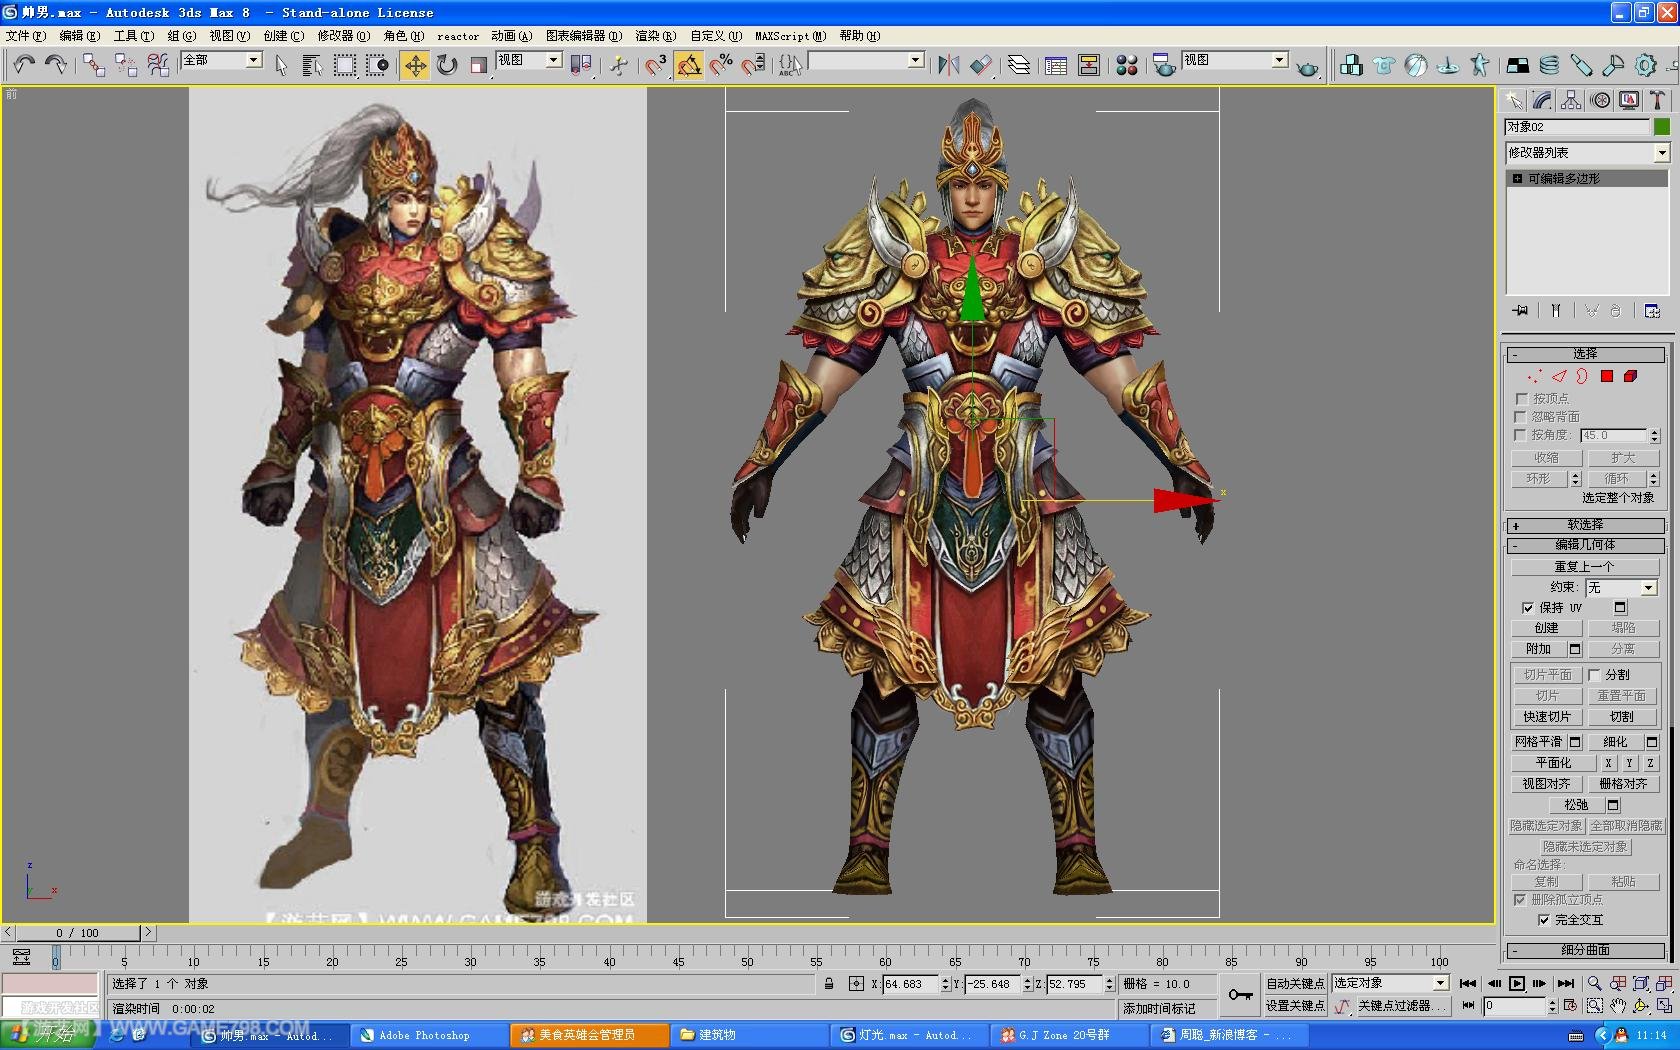Viewport: 1680px width, 1050px height.
Task: Click the Zoom Extents All icon
Action: tap(1664, 983)
